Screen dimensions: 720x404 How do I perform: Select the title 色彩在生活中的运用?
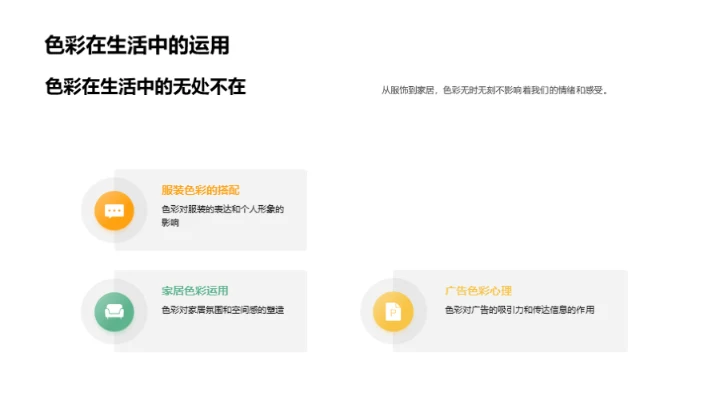pyautogui.click(x=137, y=45)
